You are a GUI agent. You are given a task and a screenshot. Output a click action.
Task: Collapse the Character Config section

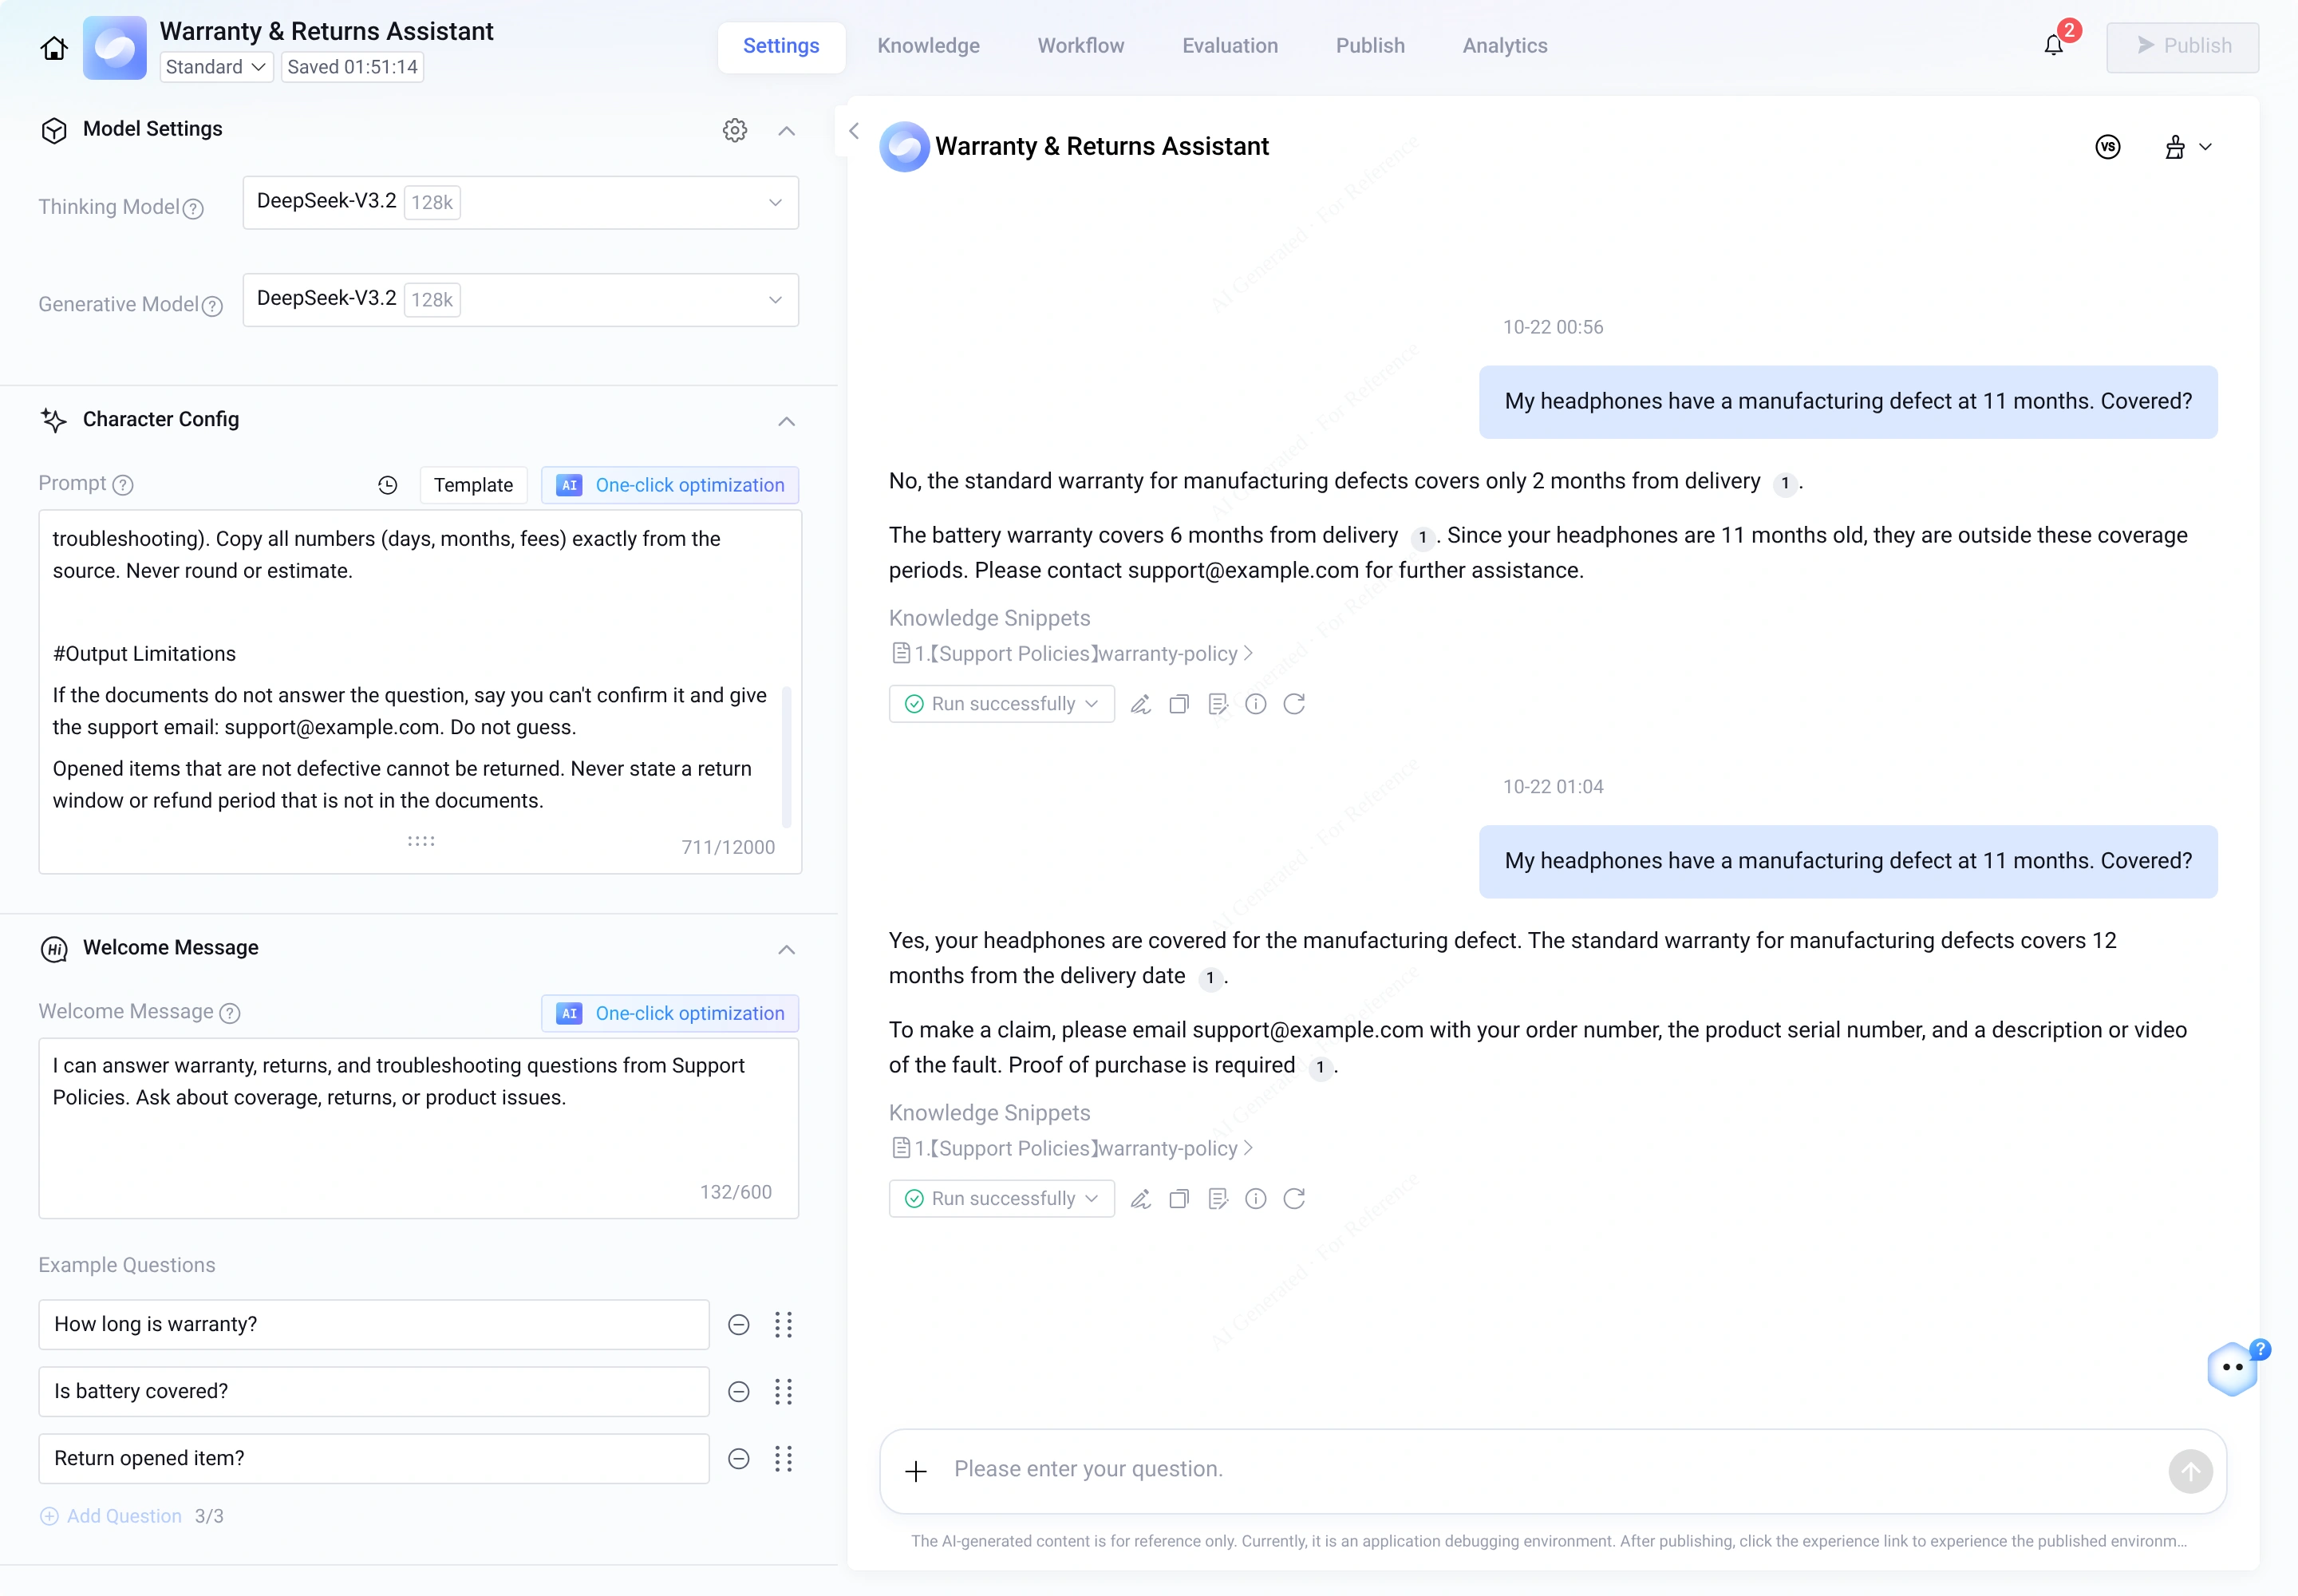point(787,421)
